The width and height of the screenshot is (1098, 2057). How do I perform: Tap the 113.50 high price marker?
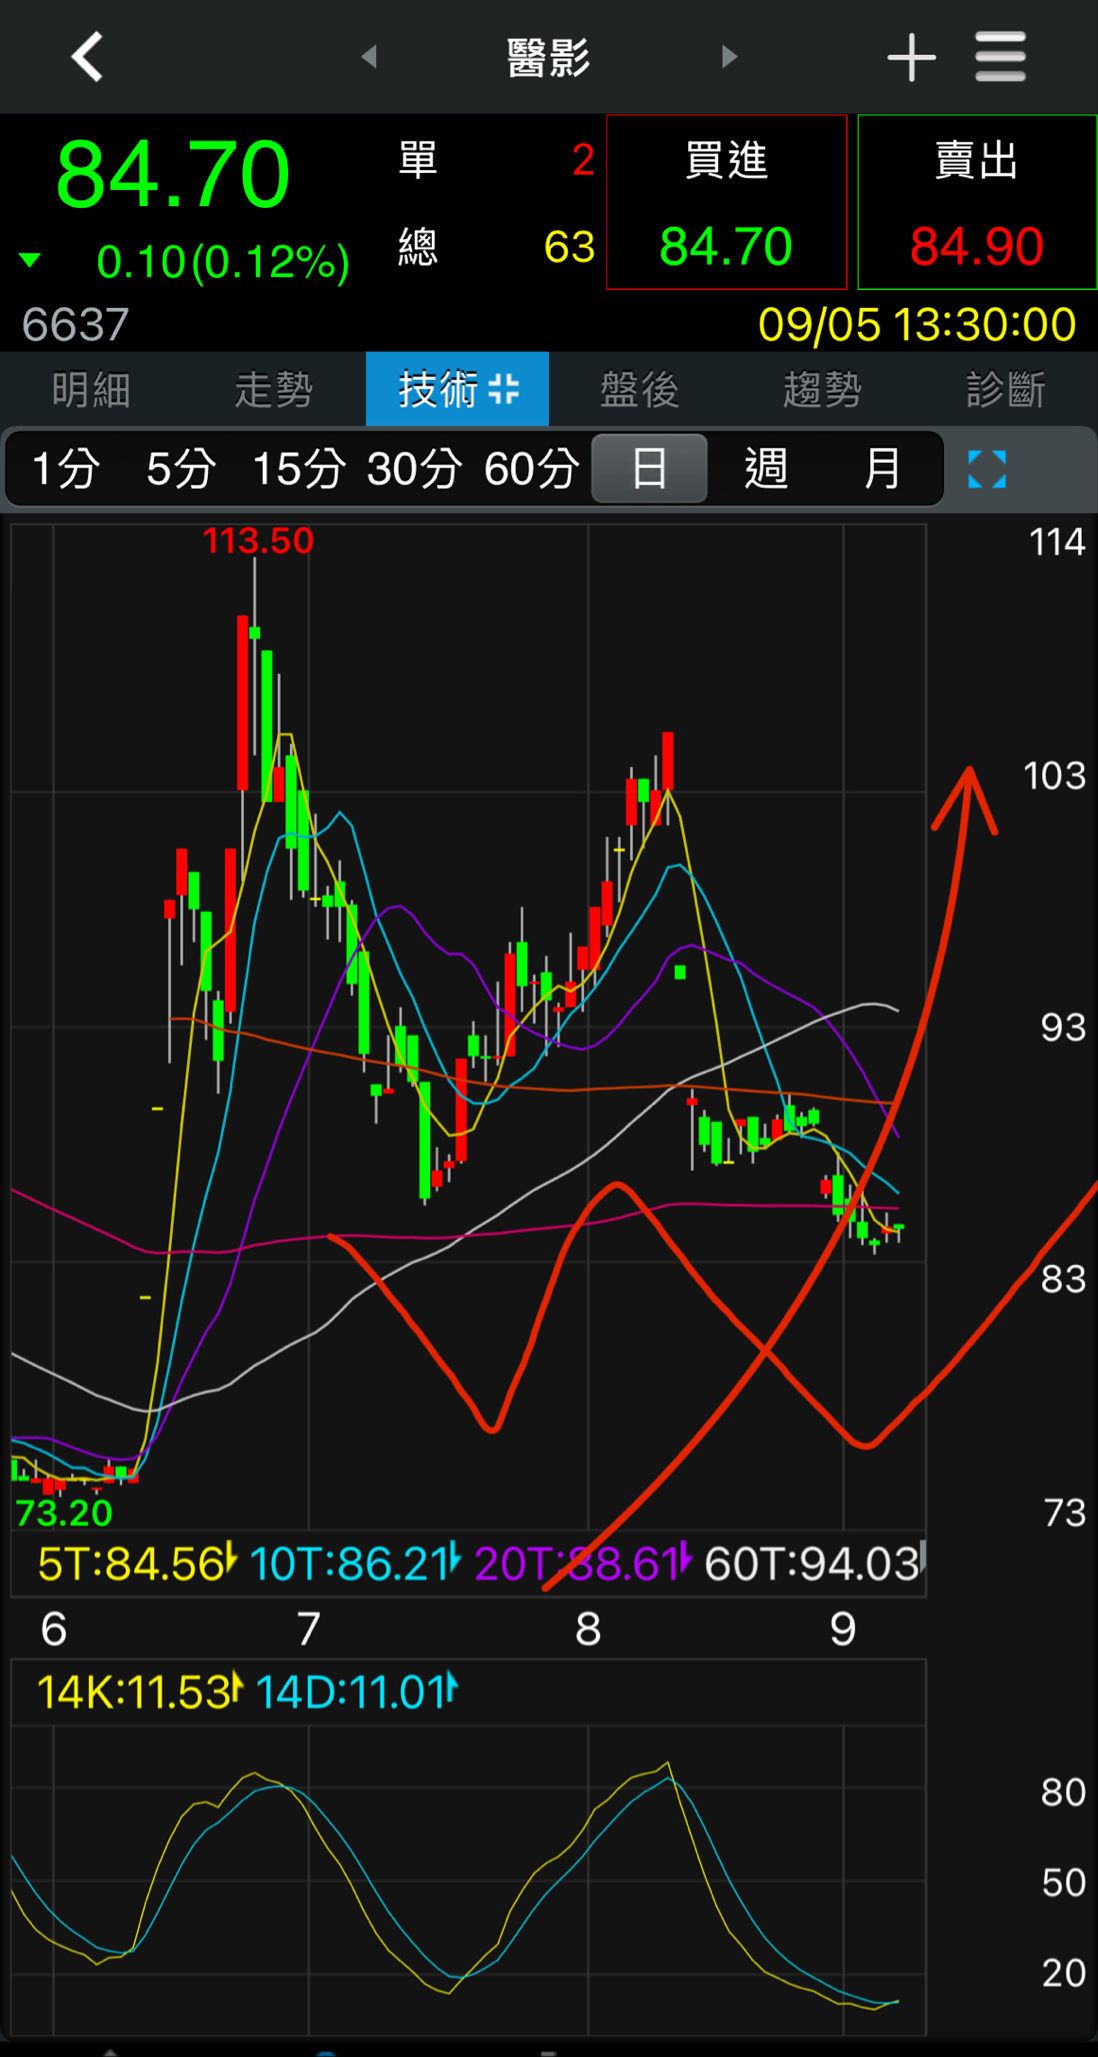click(258, 541)
